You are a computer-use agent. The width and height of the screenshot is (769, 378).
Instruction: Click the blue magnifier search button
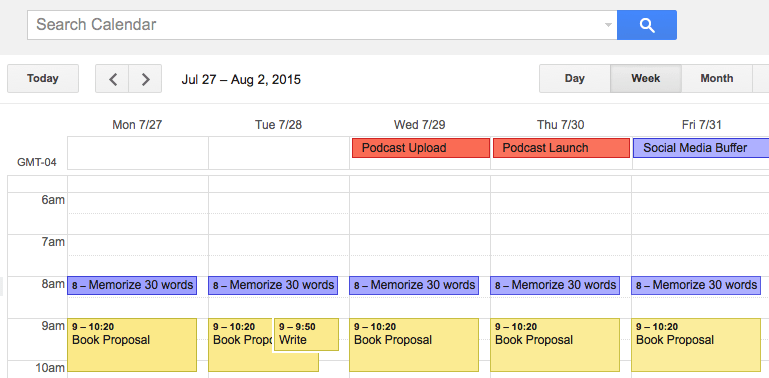point(646,25)
